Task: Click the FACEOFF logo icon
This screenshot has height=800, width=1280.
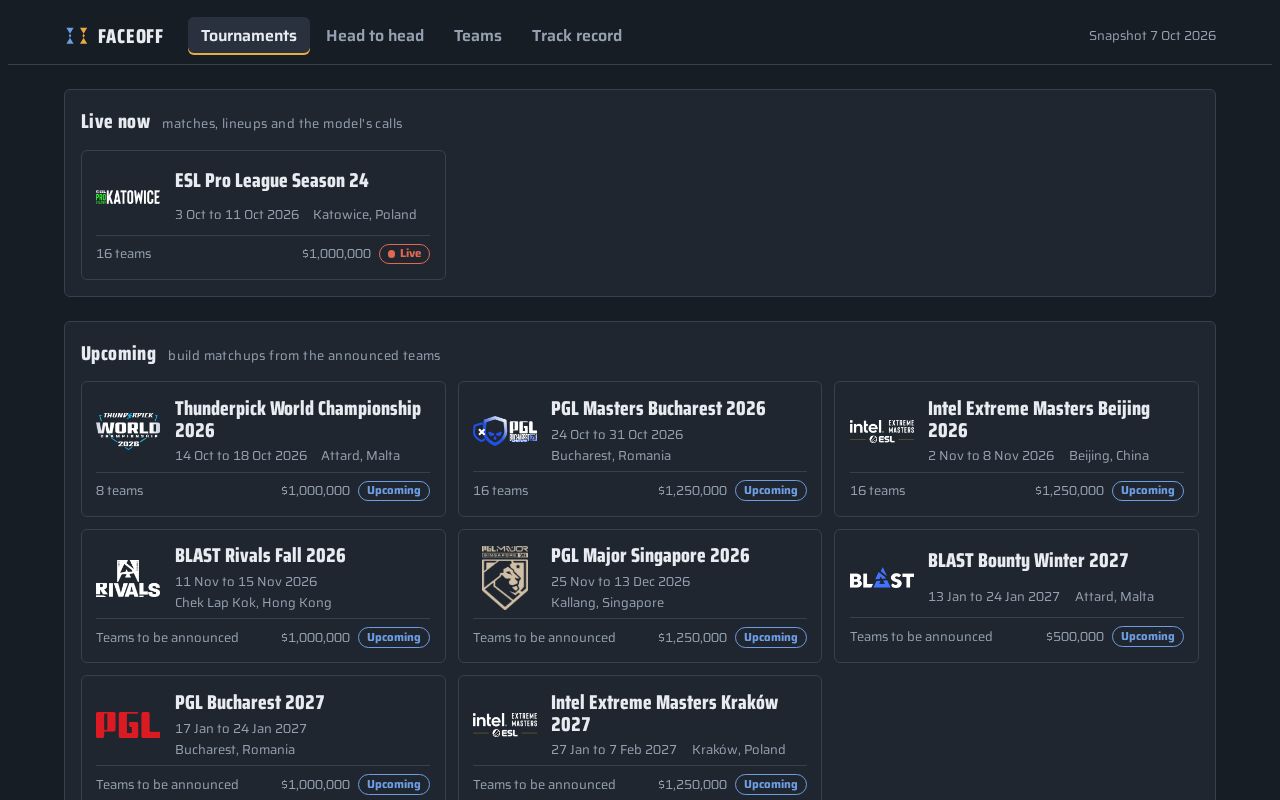Action: click(x=77, y=36)
